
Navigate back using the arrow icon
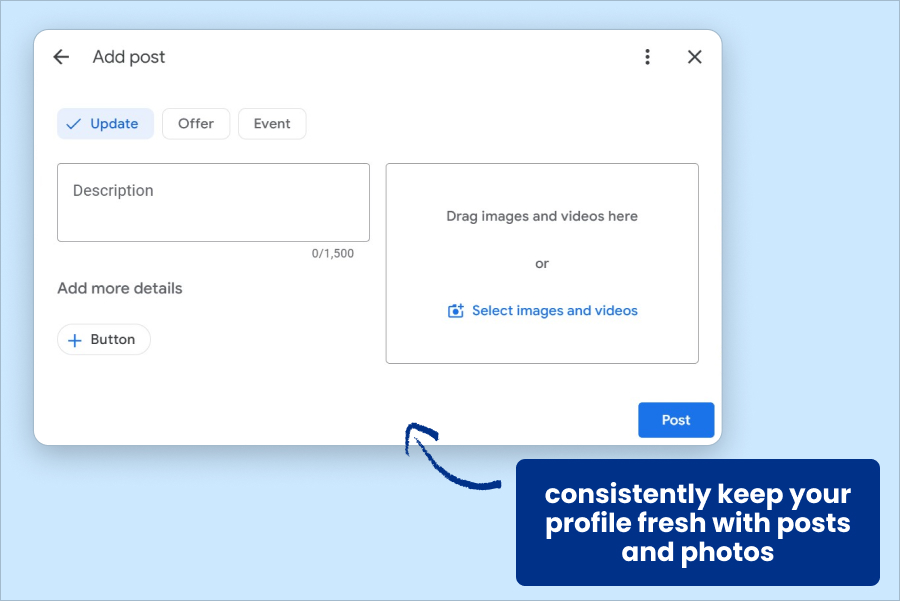coord(61,57)
